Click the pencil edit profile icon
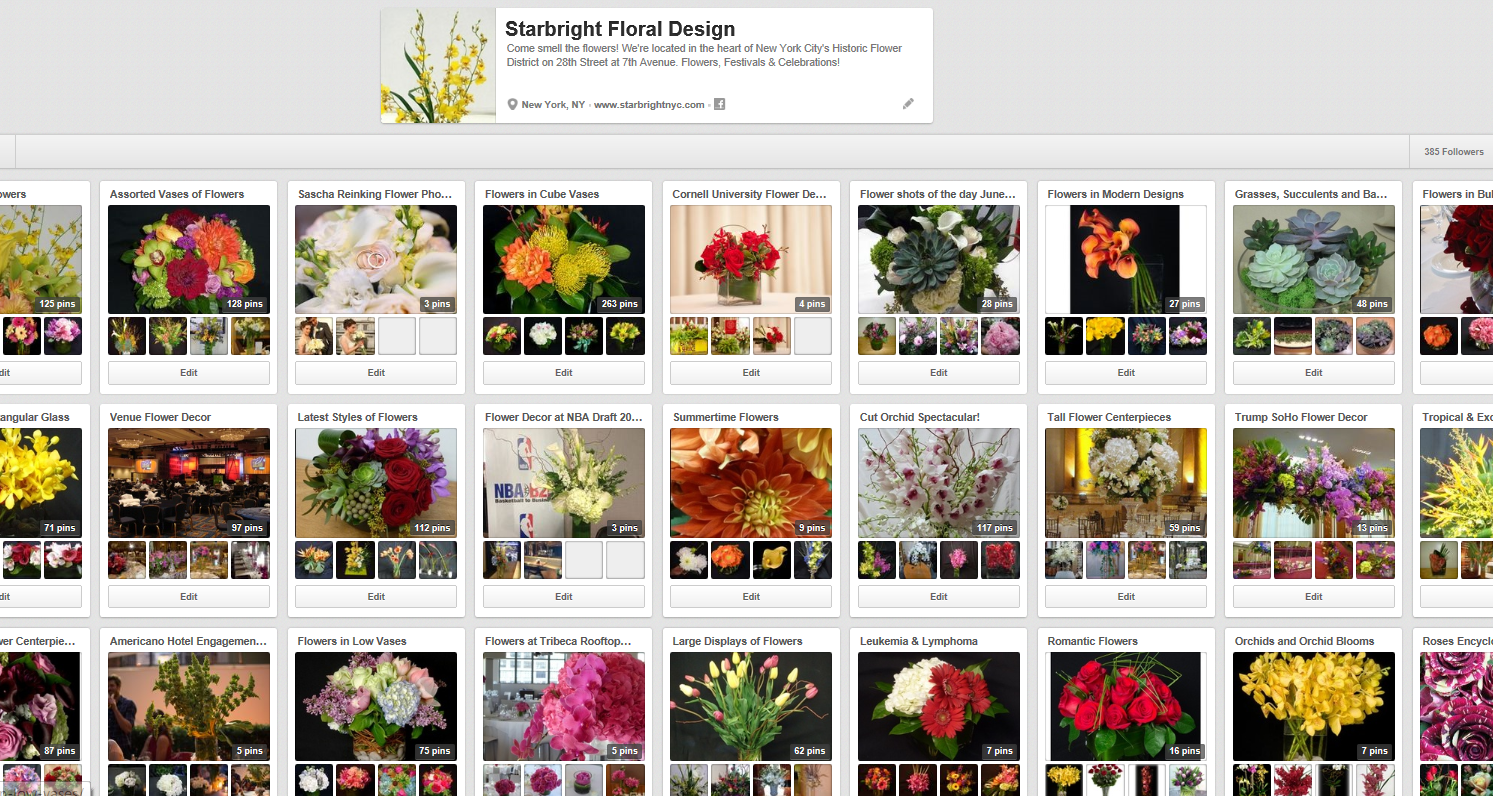Screen dimensions: 1493x796 pyautogui.click(x=908, y=104)
